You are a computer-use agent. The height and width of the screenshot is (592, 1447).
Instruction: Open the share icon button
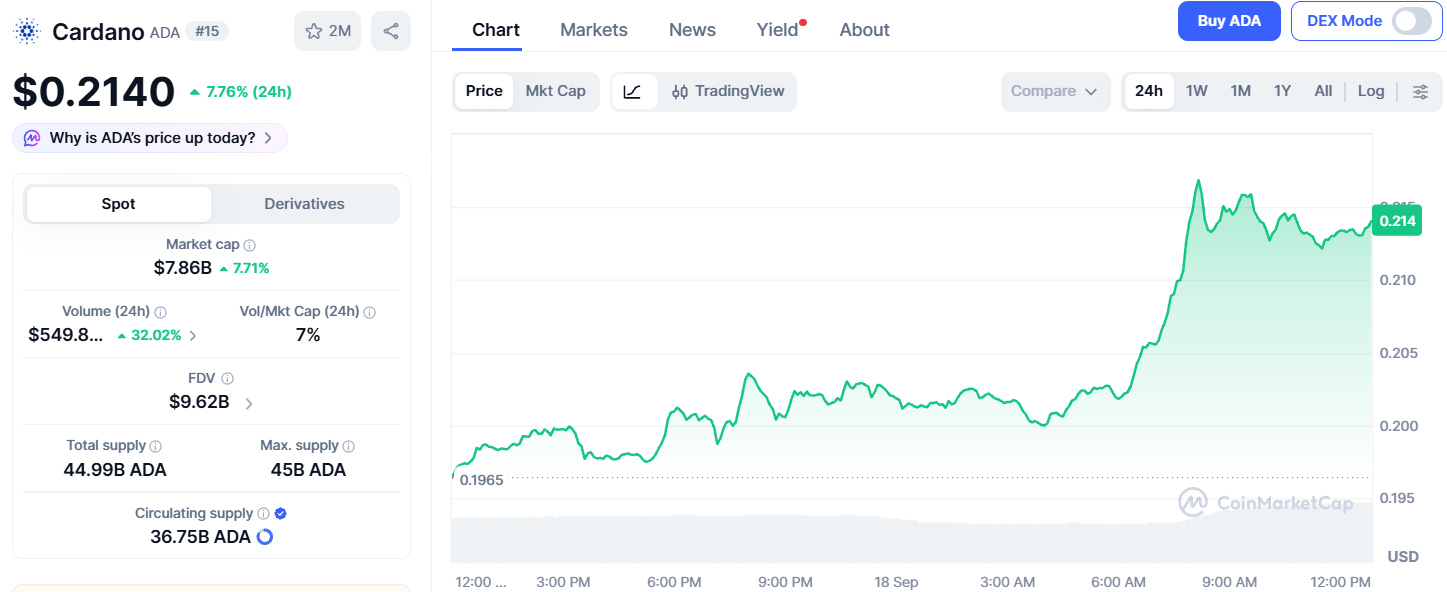click(x=391, y=31)
